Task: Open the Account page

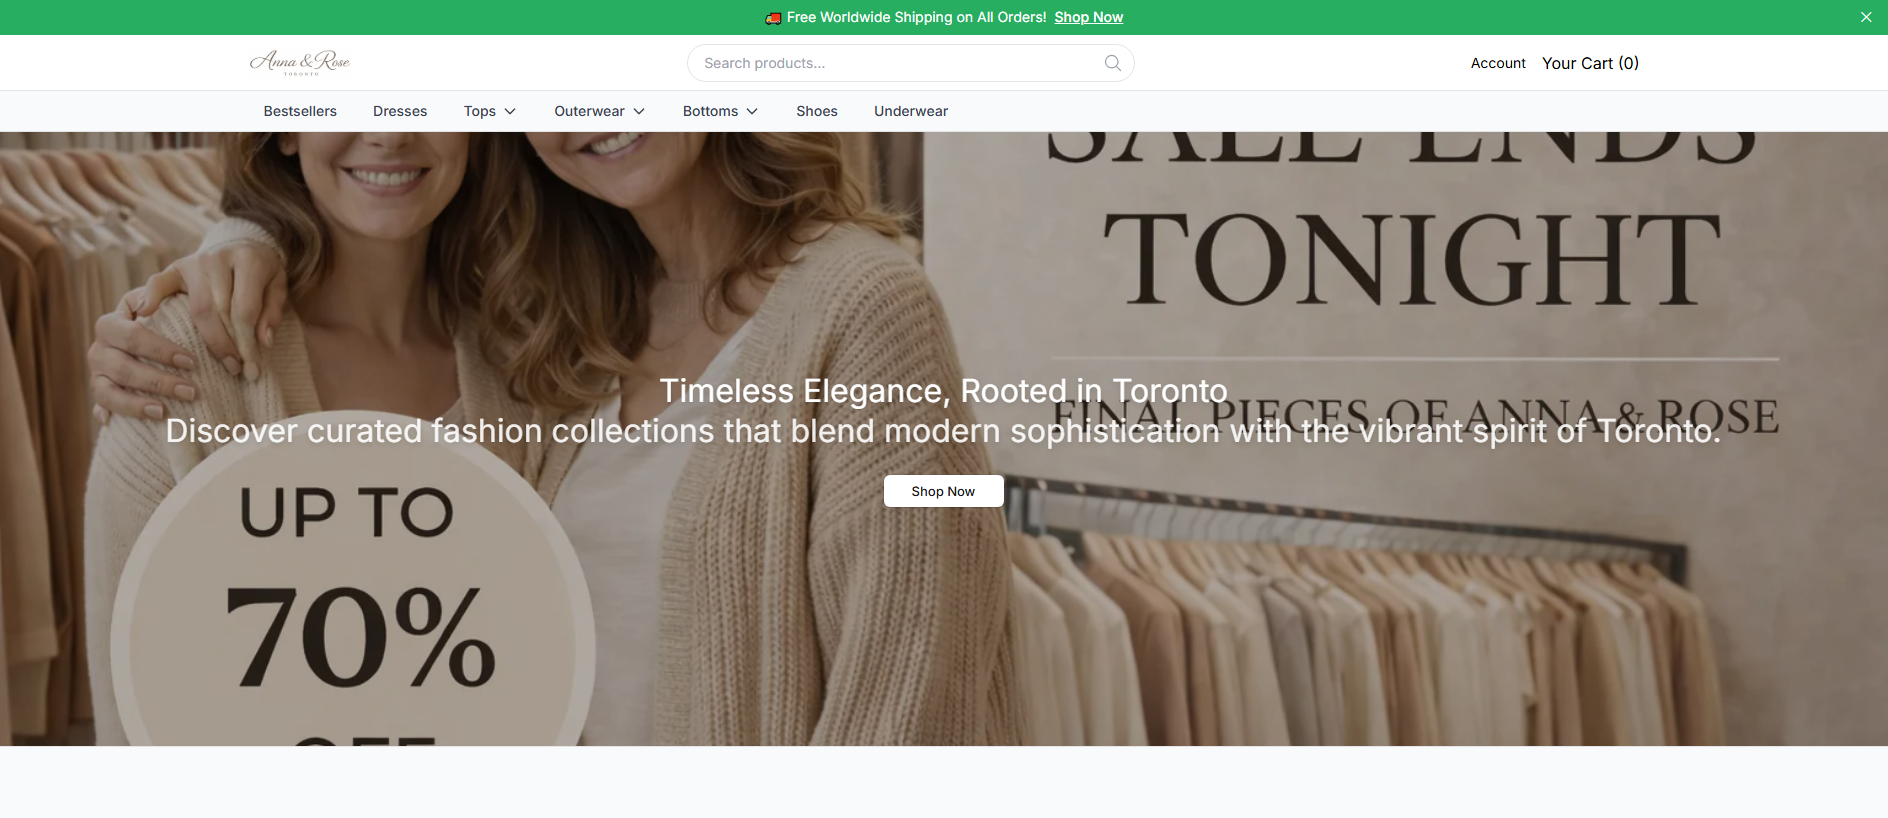Action: tap(1498, 63)
